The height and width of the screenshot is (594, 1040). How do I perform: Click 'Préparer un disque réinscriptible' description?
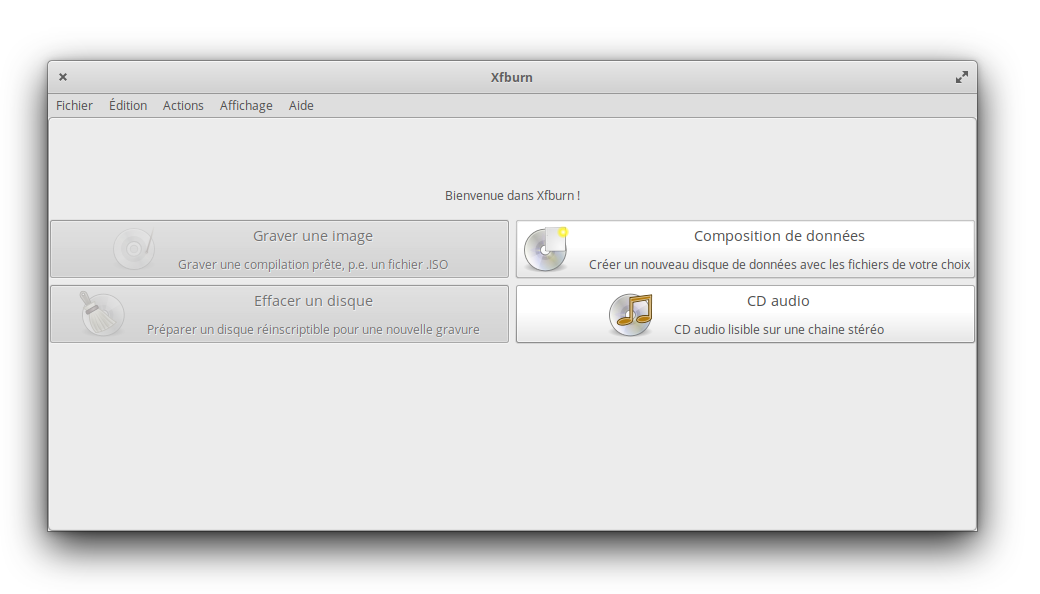pyautogui.click(x=313, y=329)
